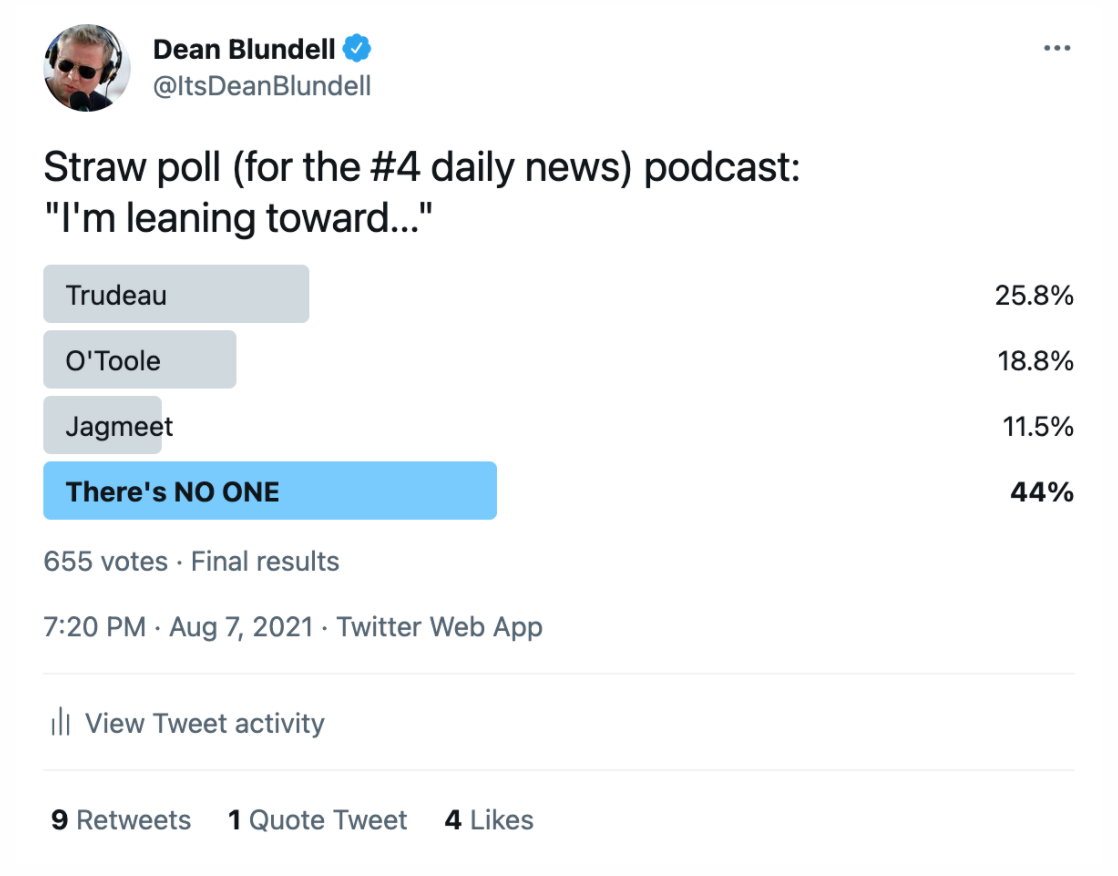Viewport: 1118px width, 876px height.
Task: Click the blue verified badge icon
Action: [357, 49]
